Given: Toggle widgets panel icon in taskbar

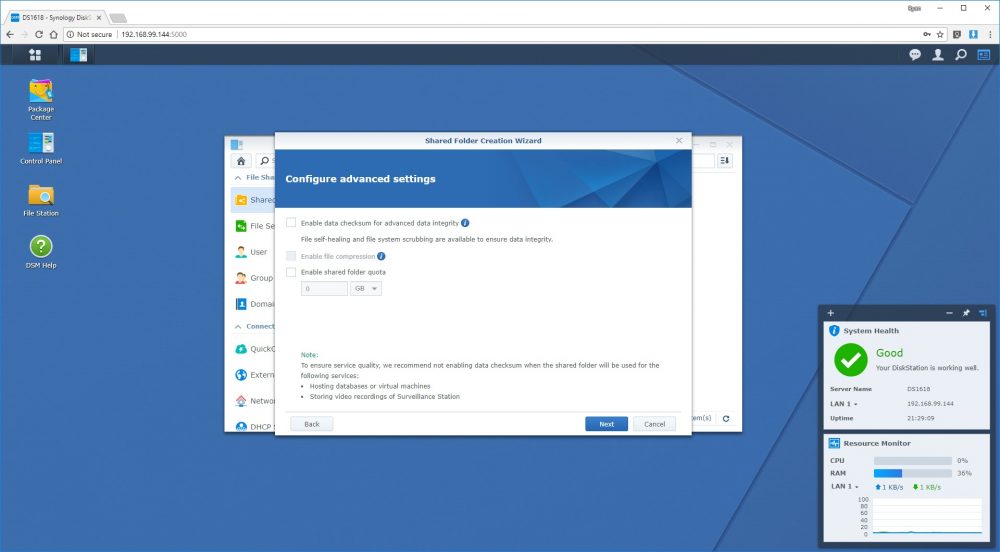Looking at the screenshot, I should coord(983,55).
